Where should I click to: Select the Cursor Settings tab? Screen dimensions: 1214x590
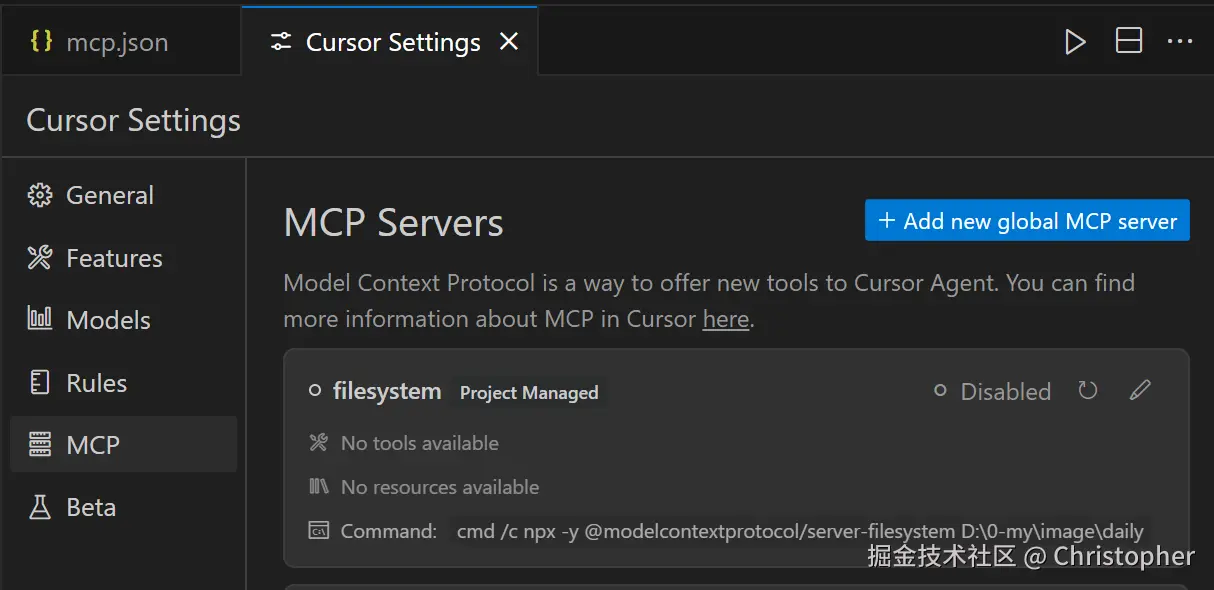(x=392, y=43)
